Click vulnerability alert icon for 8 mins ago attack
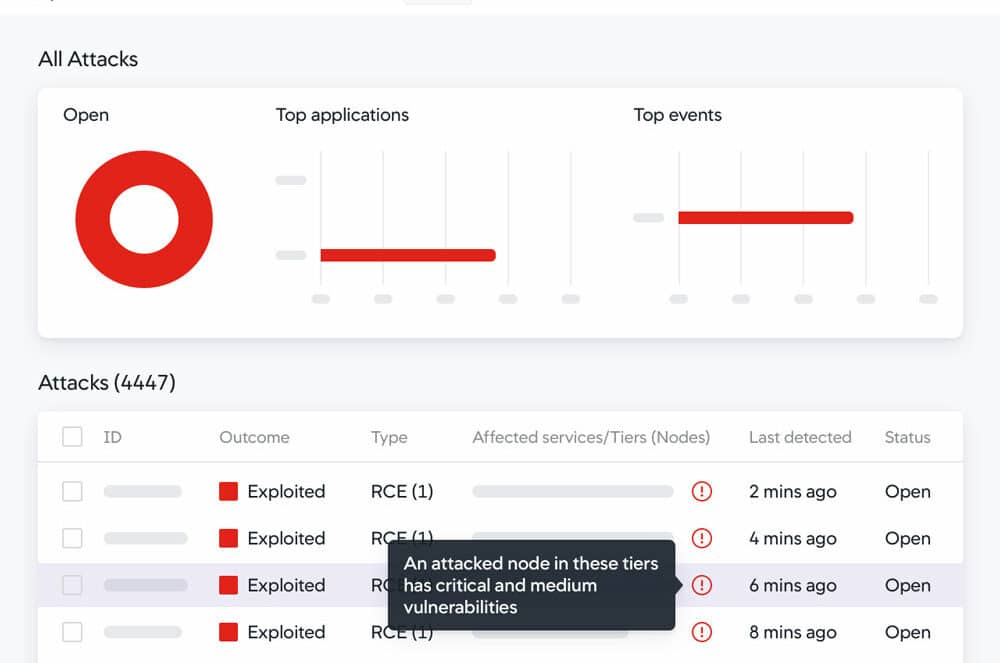The image size is (1000, 663). (x=702, y=632)
